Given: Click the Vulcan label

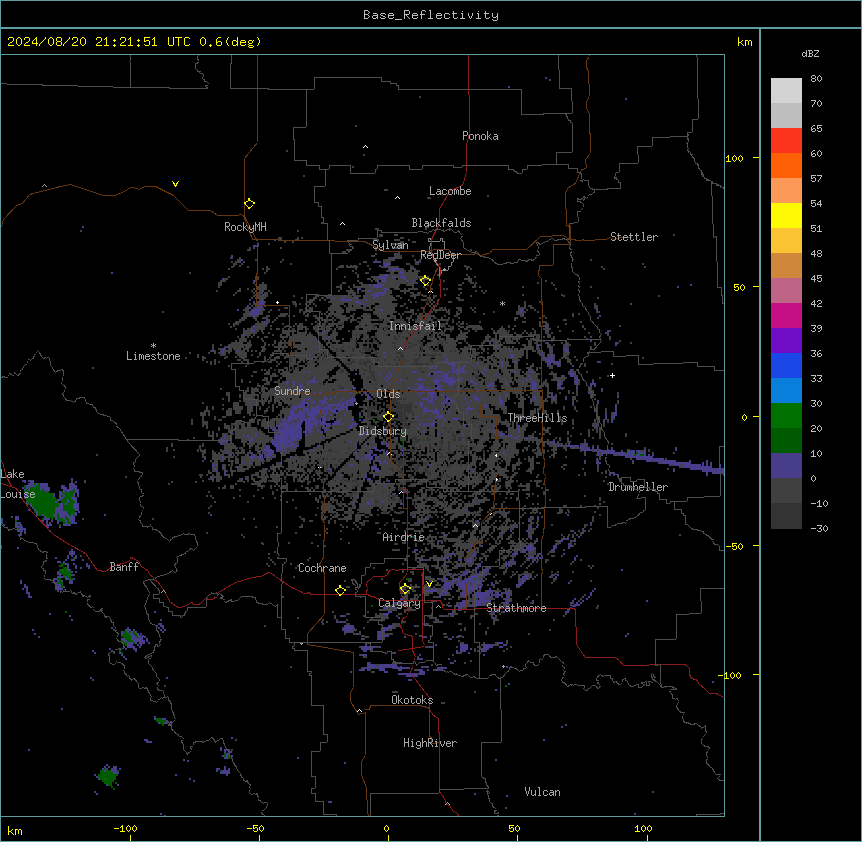Looking at the screenshot, I should pos(543,792).
